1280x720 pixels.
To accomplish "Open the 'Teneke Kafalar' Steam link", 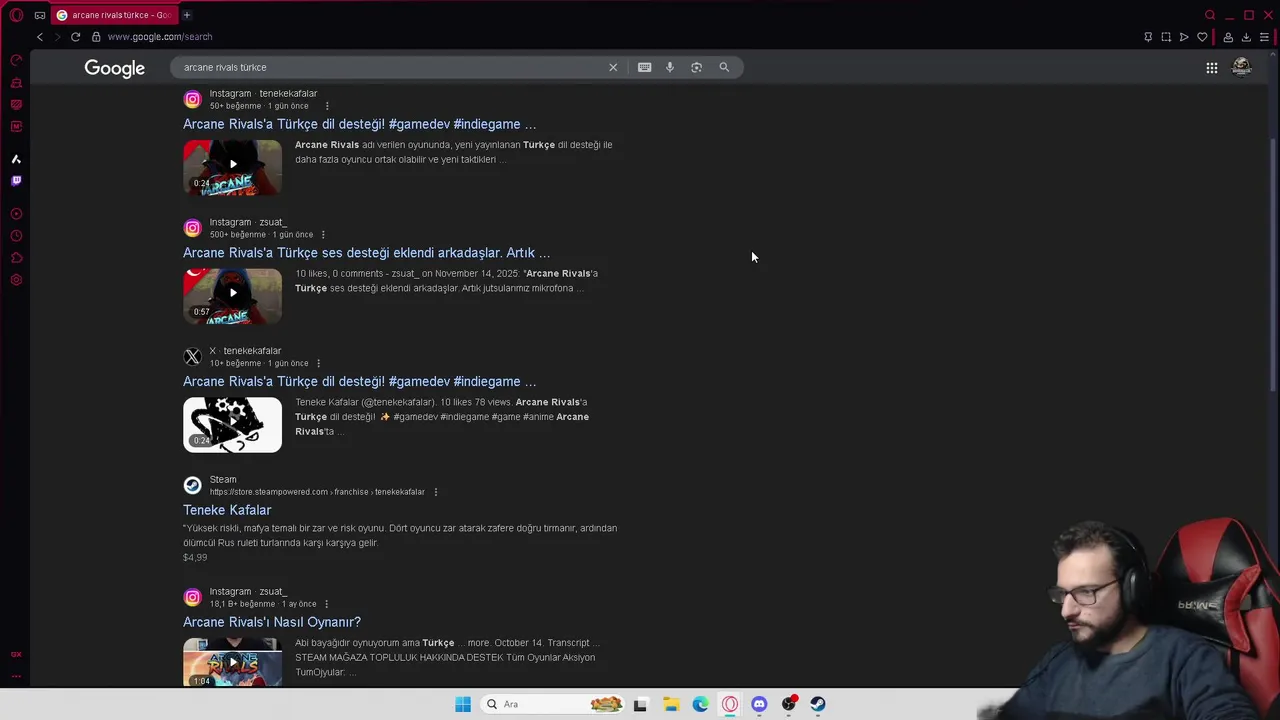I will point(227,510).
